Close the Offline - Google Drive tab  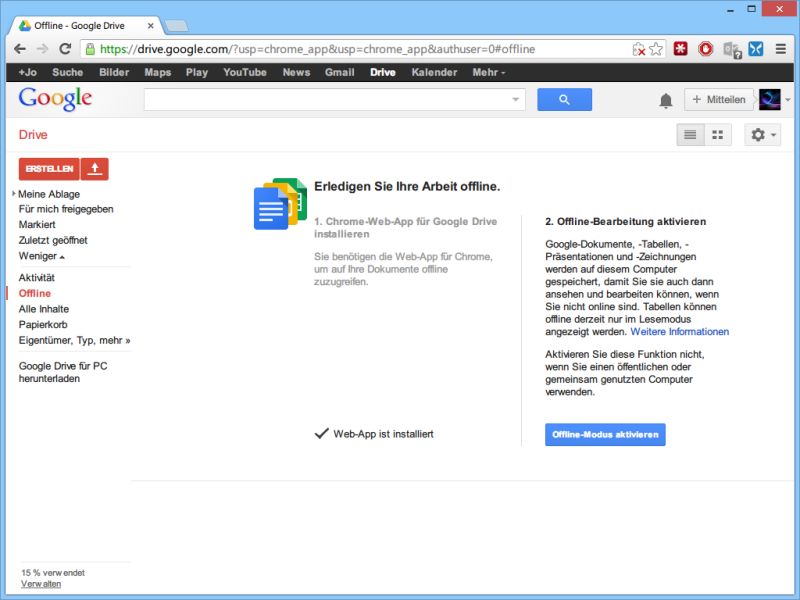pos(150,26)
